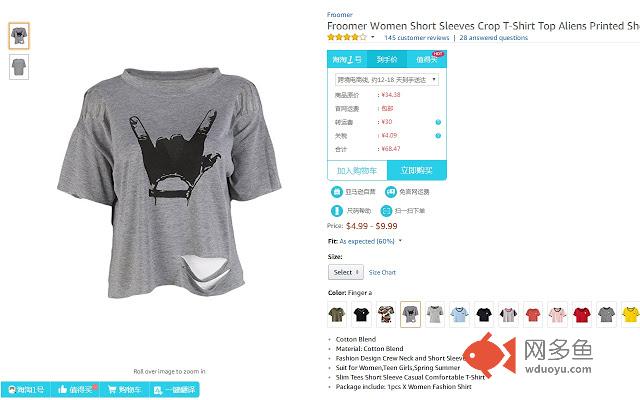Open the 购物车 shopping cart icon
Viewport: 640px width, 400px height.
(x=112, y=389)
